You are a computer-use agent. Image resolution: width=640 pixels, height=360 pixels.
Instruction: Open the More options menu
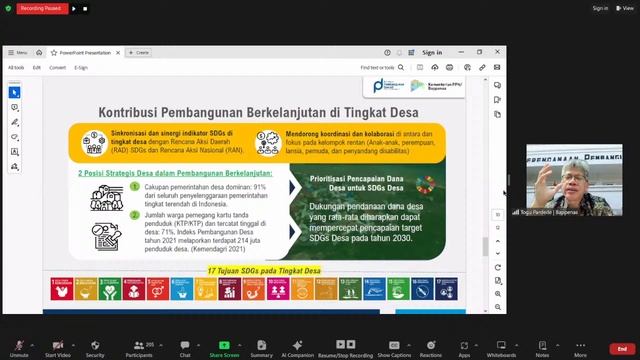pyautogui.click(x=580, y=349)
